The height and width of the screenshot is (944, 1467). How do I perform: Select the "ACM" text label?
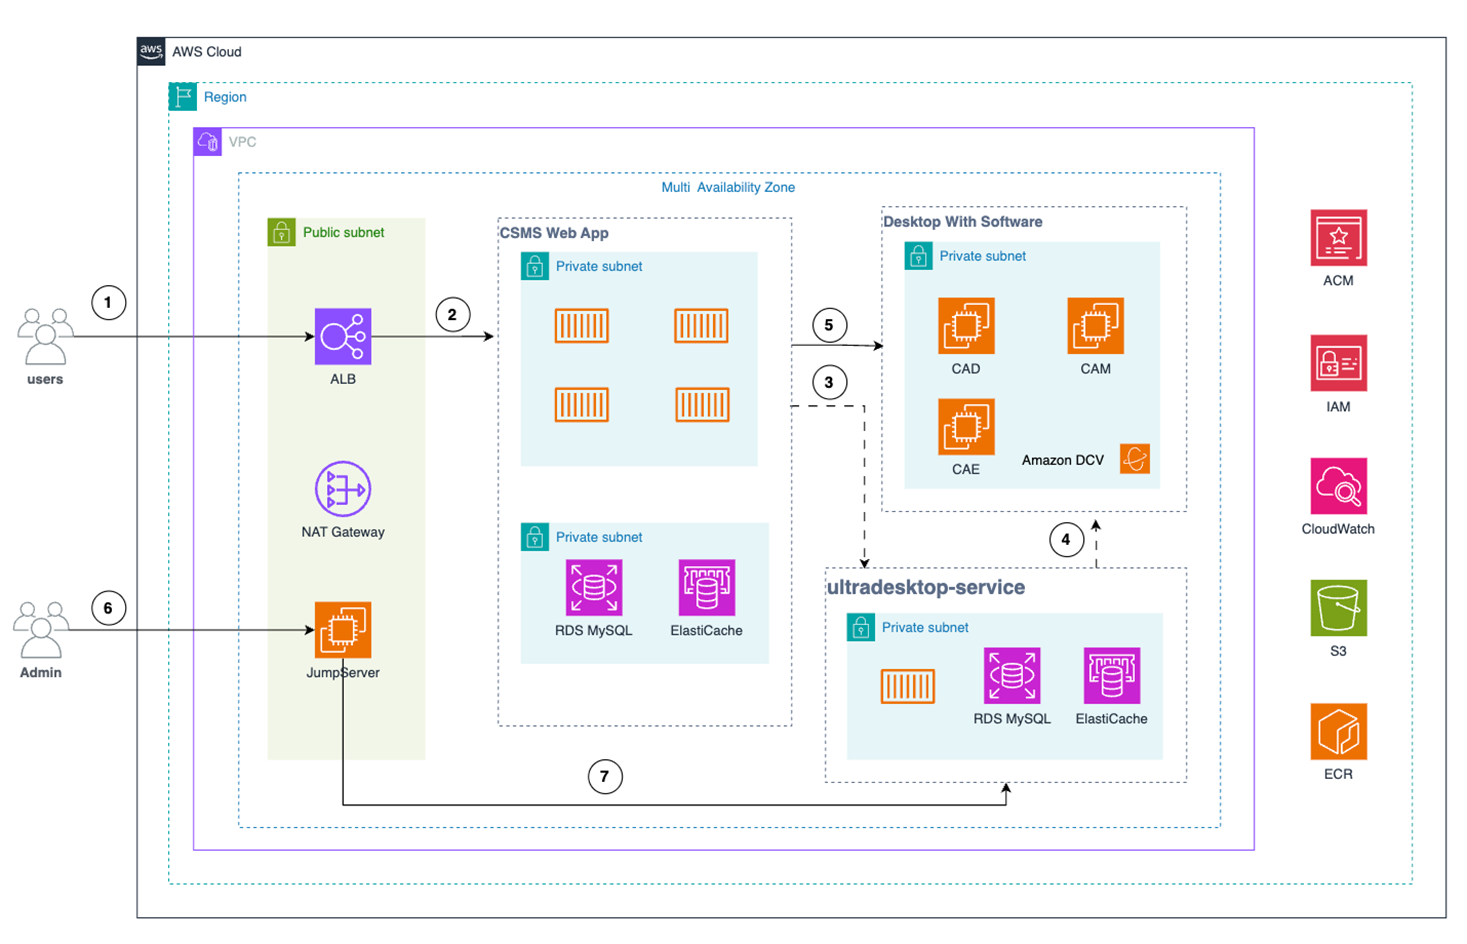point(1338,281)
